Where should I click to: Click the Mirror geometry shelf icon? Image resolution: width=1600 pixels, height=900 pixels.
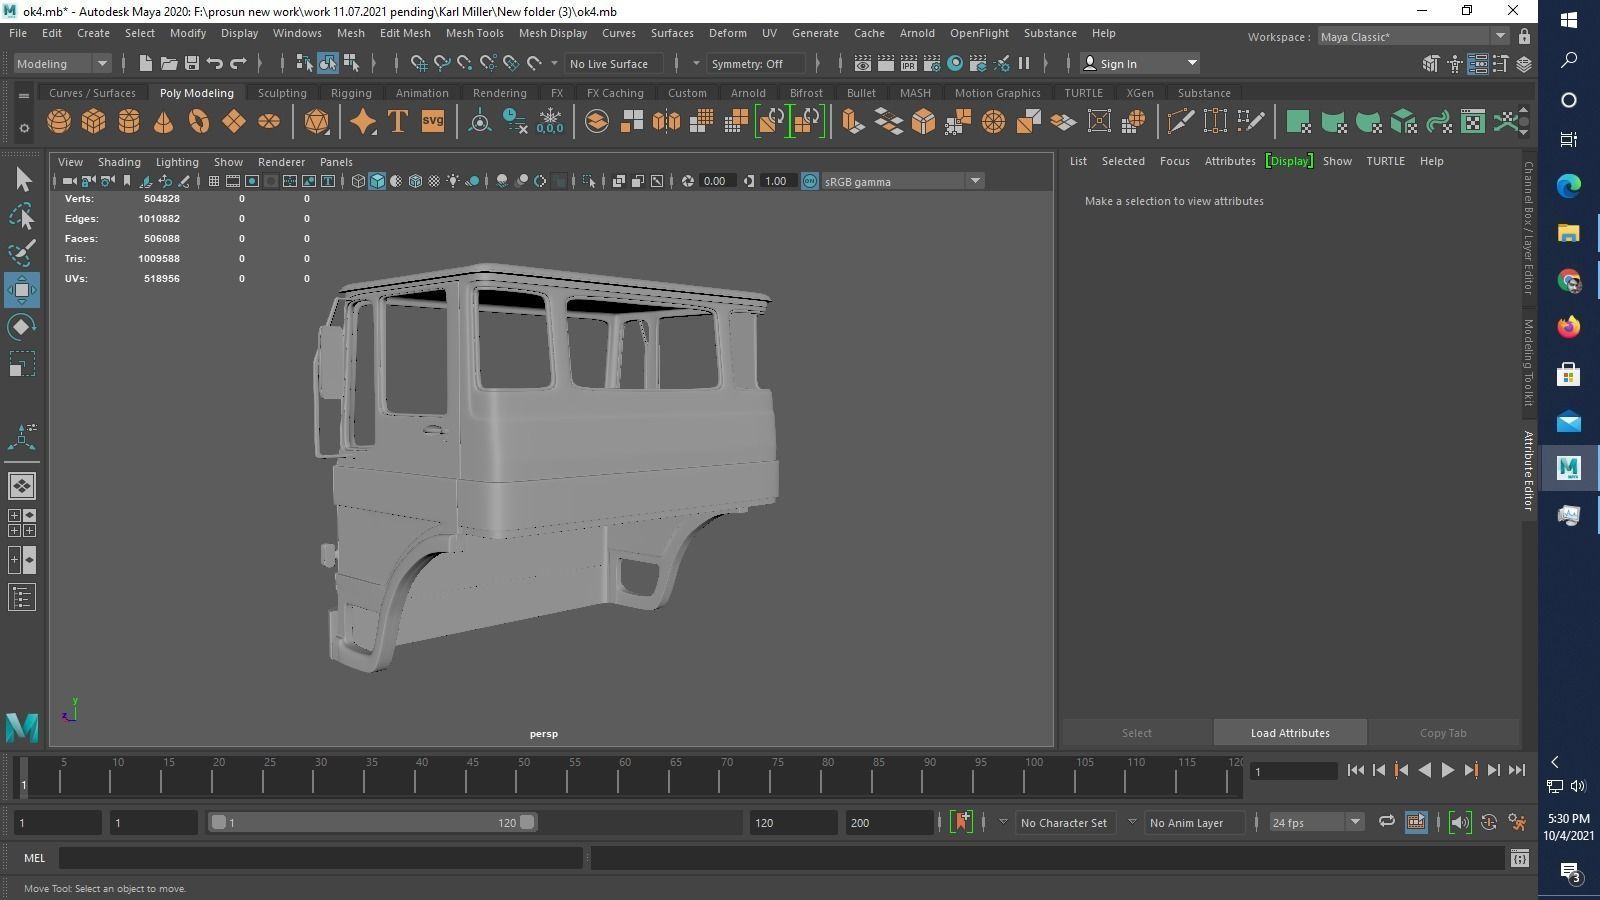[667, 122]
